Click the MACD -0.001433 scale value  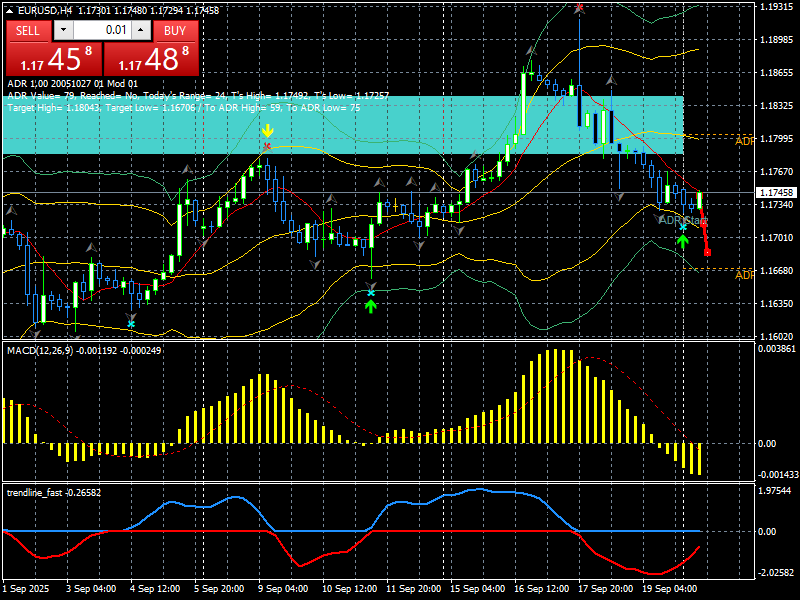[x=777, y=474]
